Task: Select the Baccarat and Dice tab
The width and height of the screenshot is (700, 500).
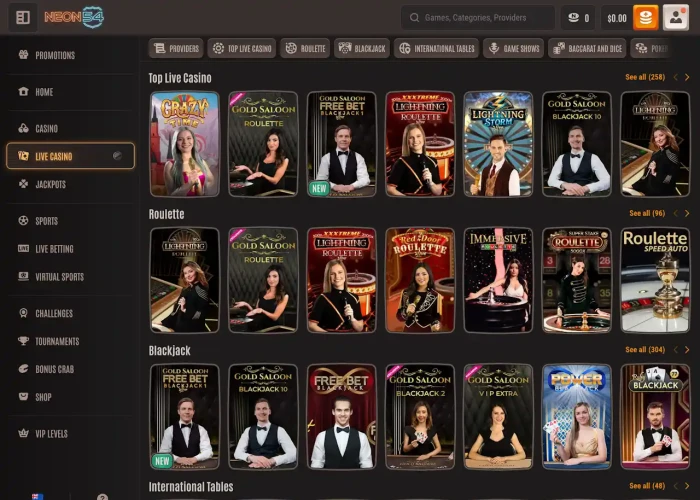Action: point(587,48)
